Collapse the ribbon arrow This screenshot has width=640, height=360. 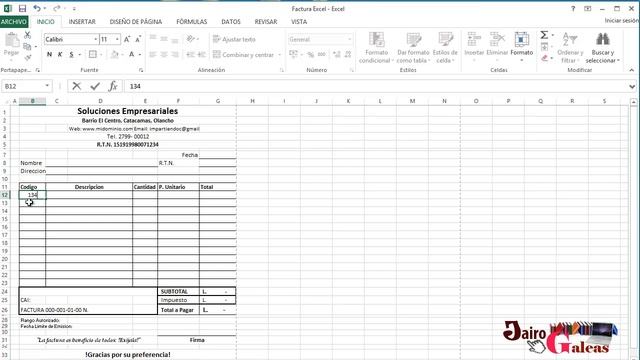click(x=631, y=70)
